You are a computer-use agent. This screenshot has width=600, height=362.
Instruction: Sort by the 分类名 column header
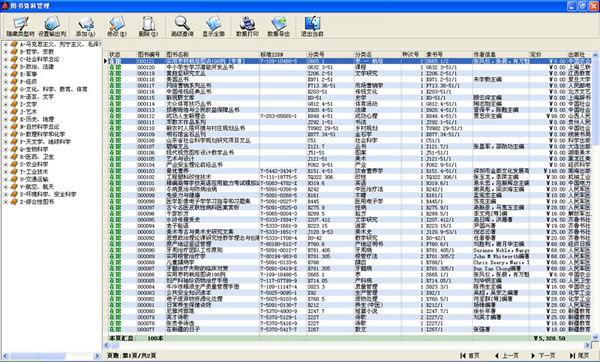(x=377, y=54)
